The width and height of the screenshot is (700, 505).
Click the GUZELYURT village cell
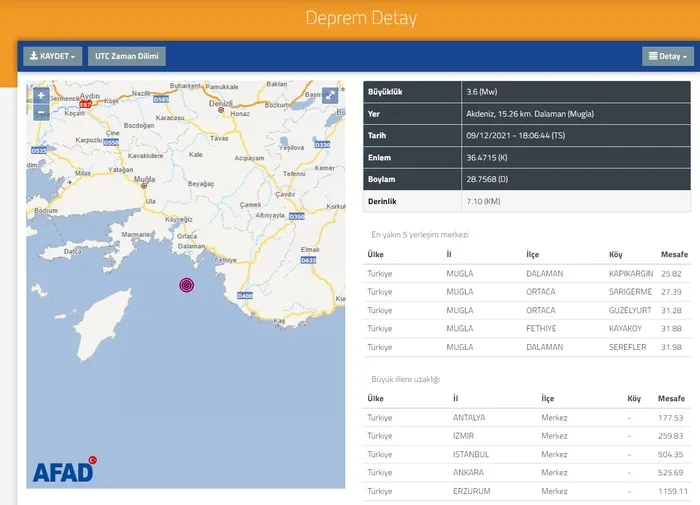click(630, 310)
